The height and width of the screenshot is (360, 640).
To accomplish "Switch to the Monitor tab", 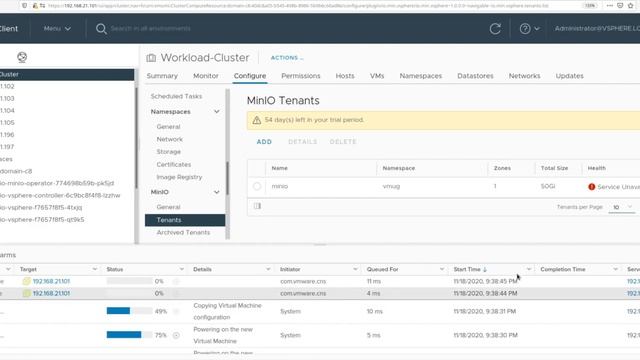I will [x=206, y=76].
